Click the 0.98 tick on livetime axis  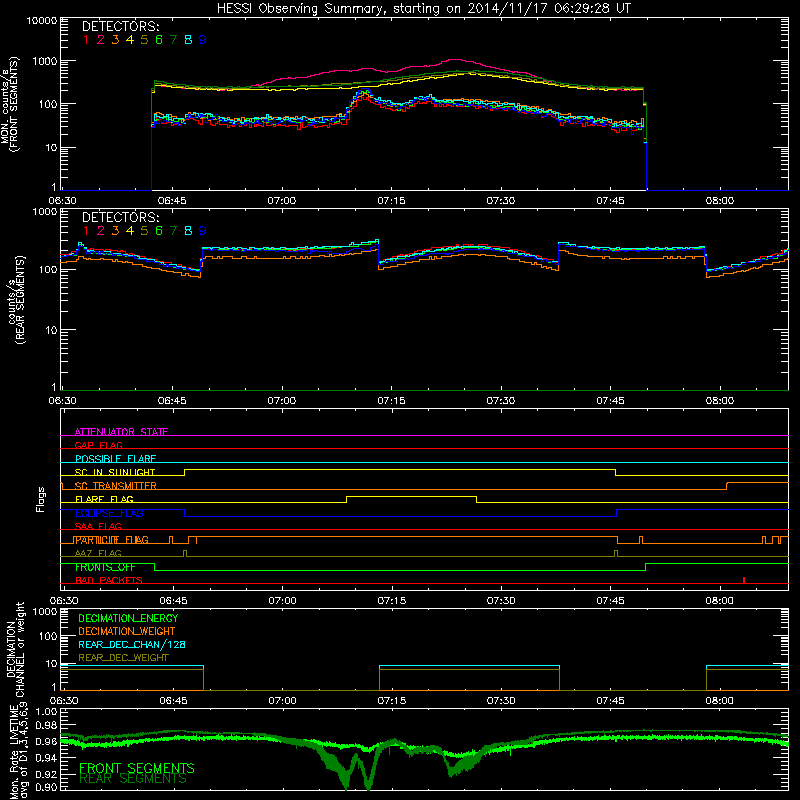click(46, 726)
